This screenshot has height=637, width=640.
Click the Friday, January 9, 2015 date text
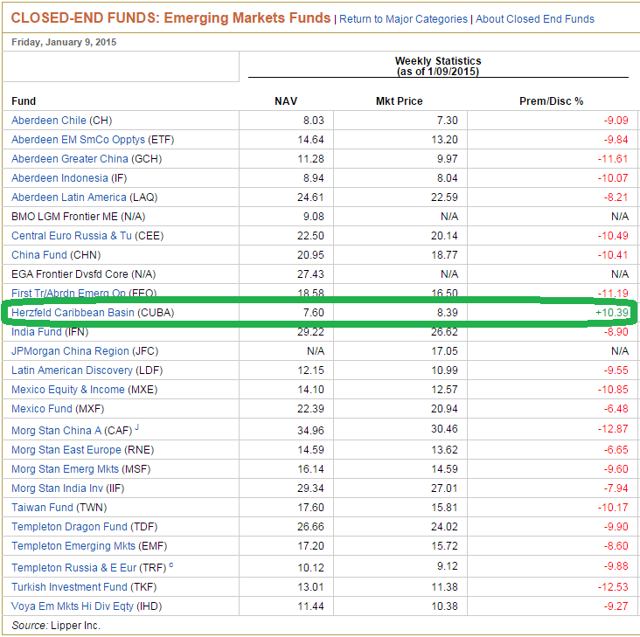64,42
